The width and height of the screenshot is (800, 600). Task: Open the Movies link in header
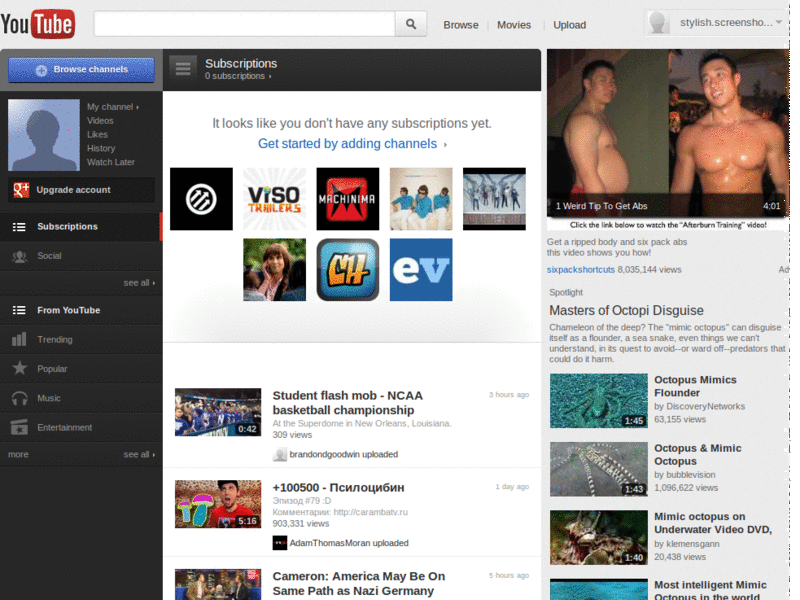pyautogui.click(x=514, y=25)
